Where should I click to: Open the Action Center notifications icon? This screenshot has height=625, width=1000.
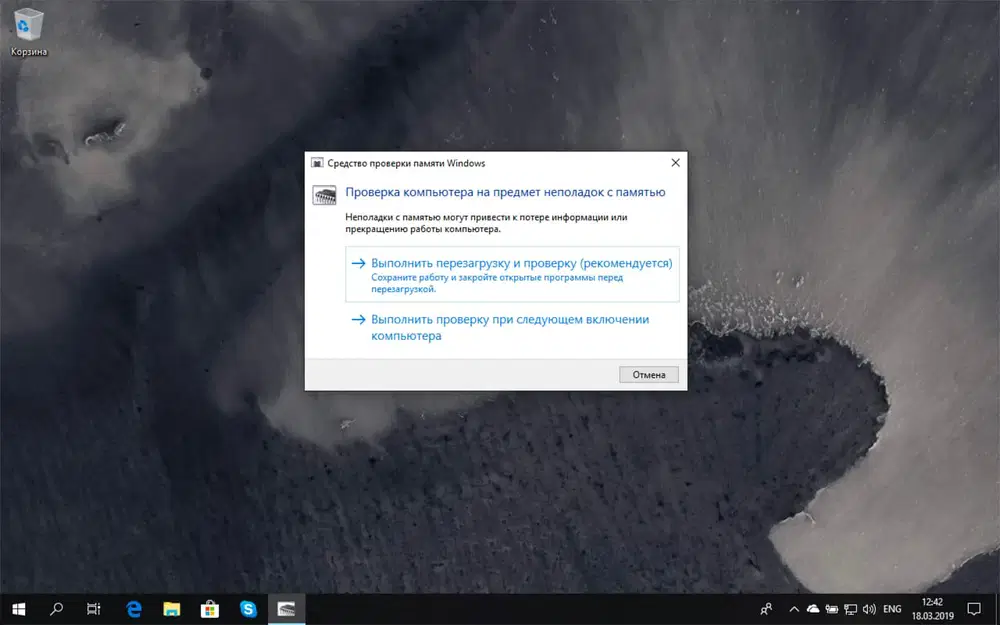[x=974, y=609]
